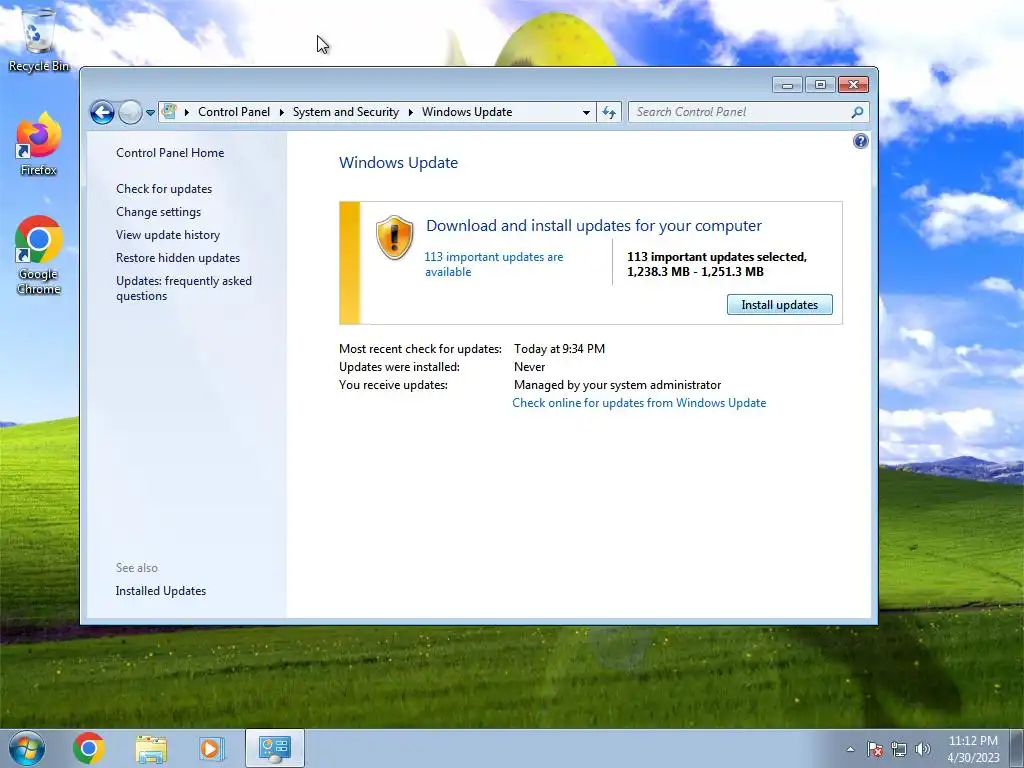
Task: Click Control Panel taskbar button
Action: pos(274,748)
